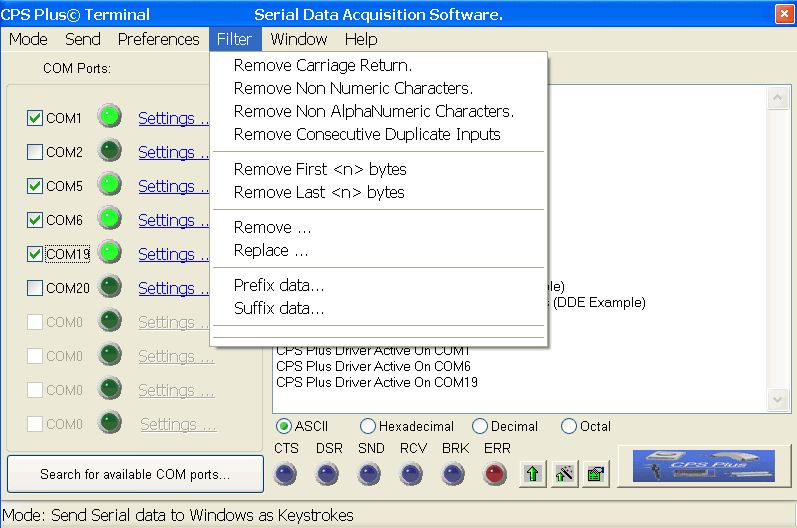
Task: Open the Mode menu
Action: point(28,39)
